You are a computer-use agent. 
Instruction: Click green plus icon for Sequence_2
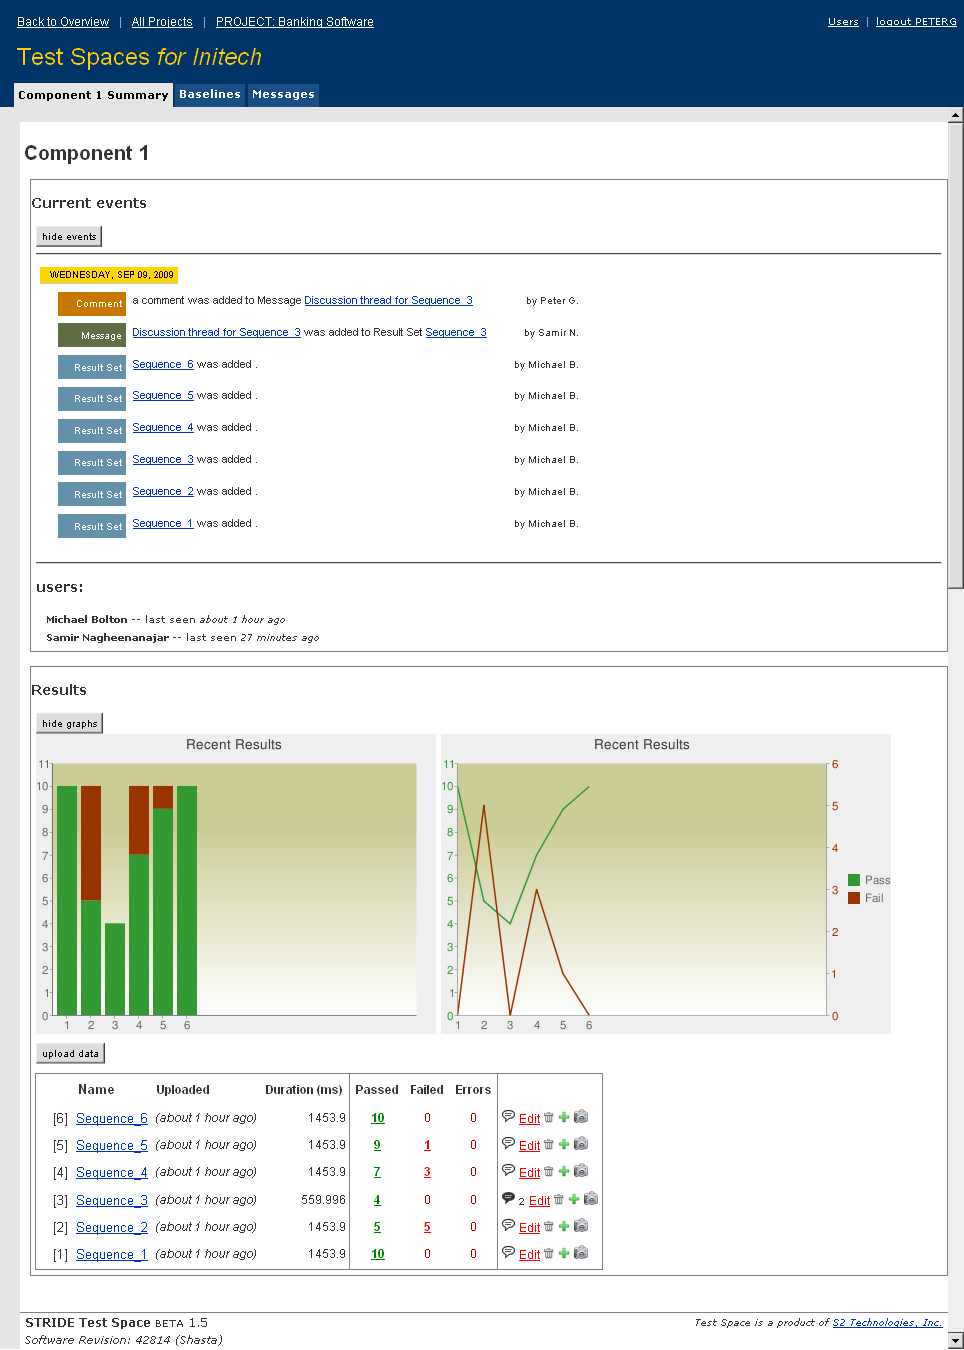564,1226
